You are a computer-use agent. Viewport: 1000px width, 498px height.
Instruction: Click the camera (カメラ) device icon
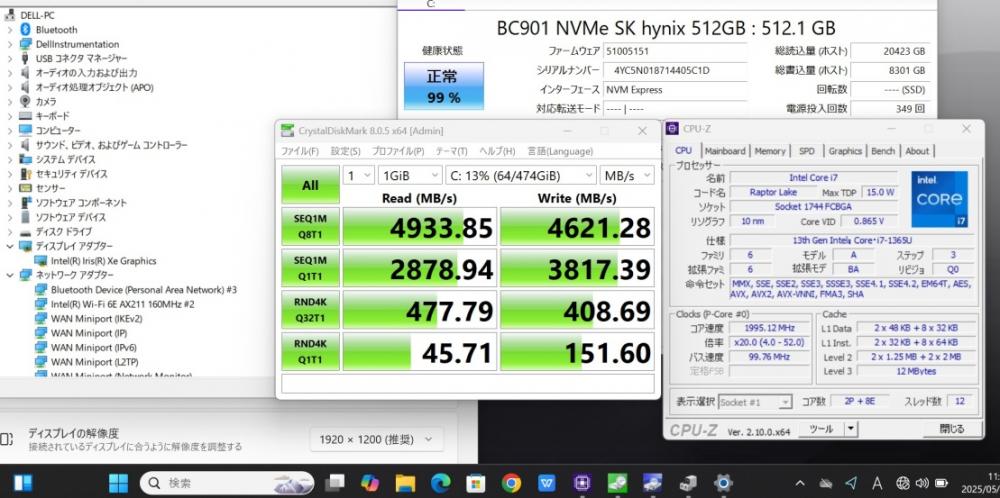(x=26, y=101)
